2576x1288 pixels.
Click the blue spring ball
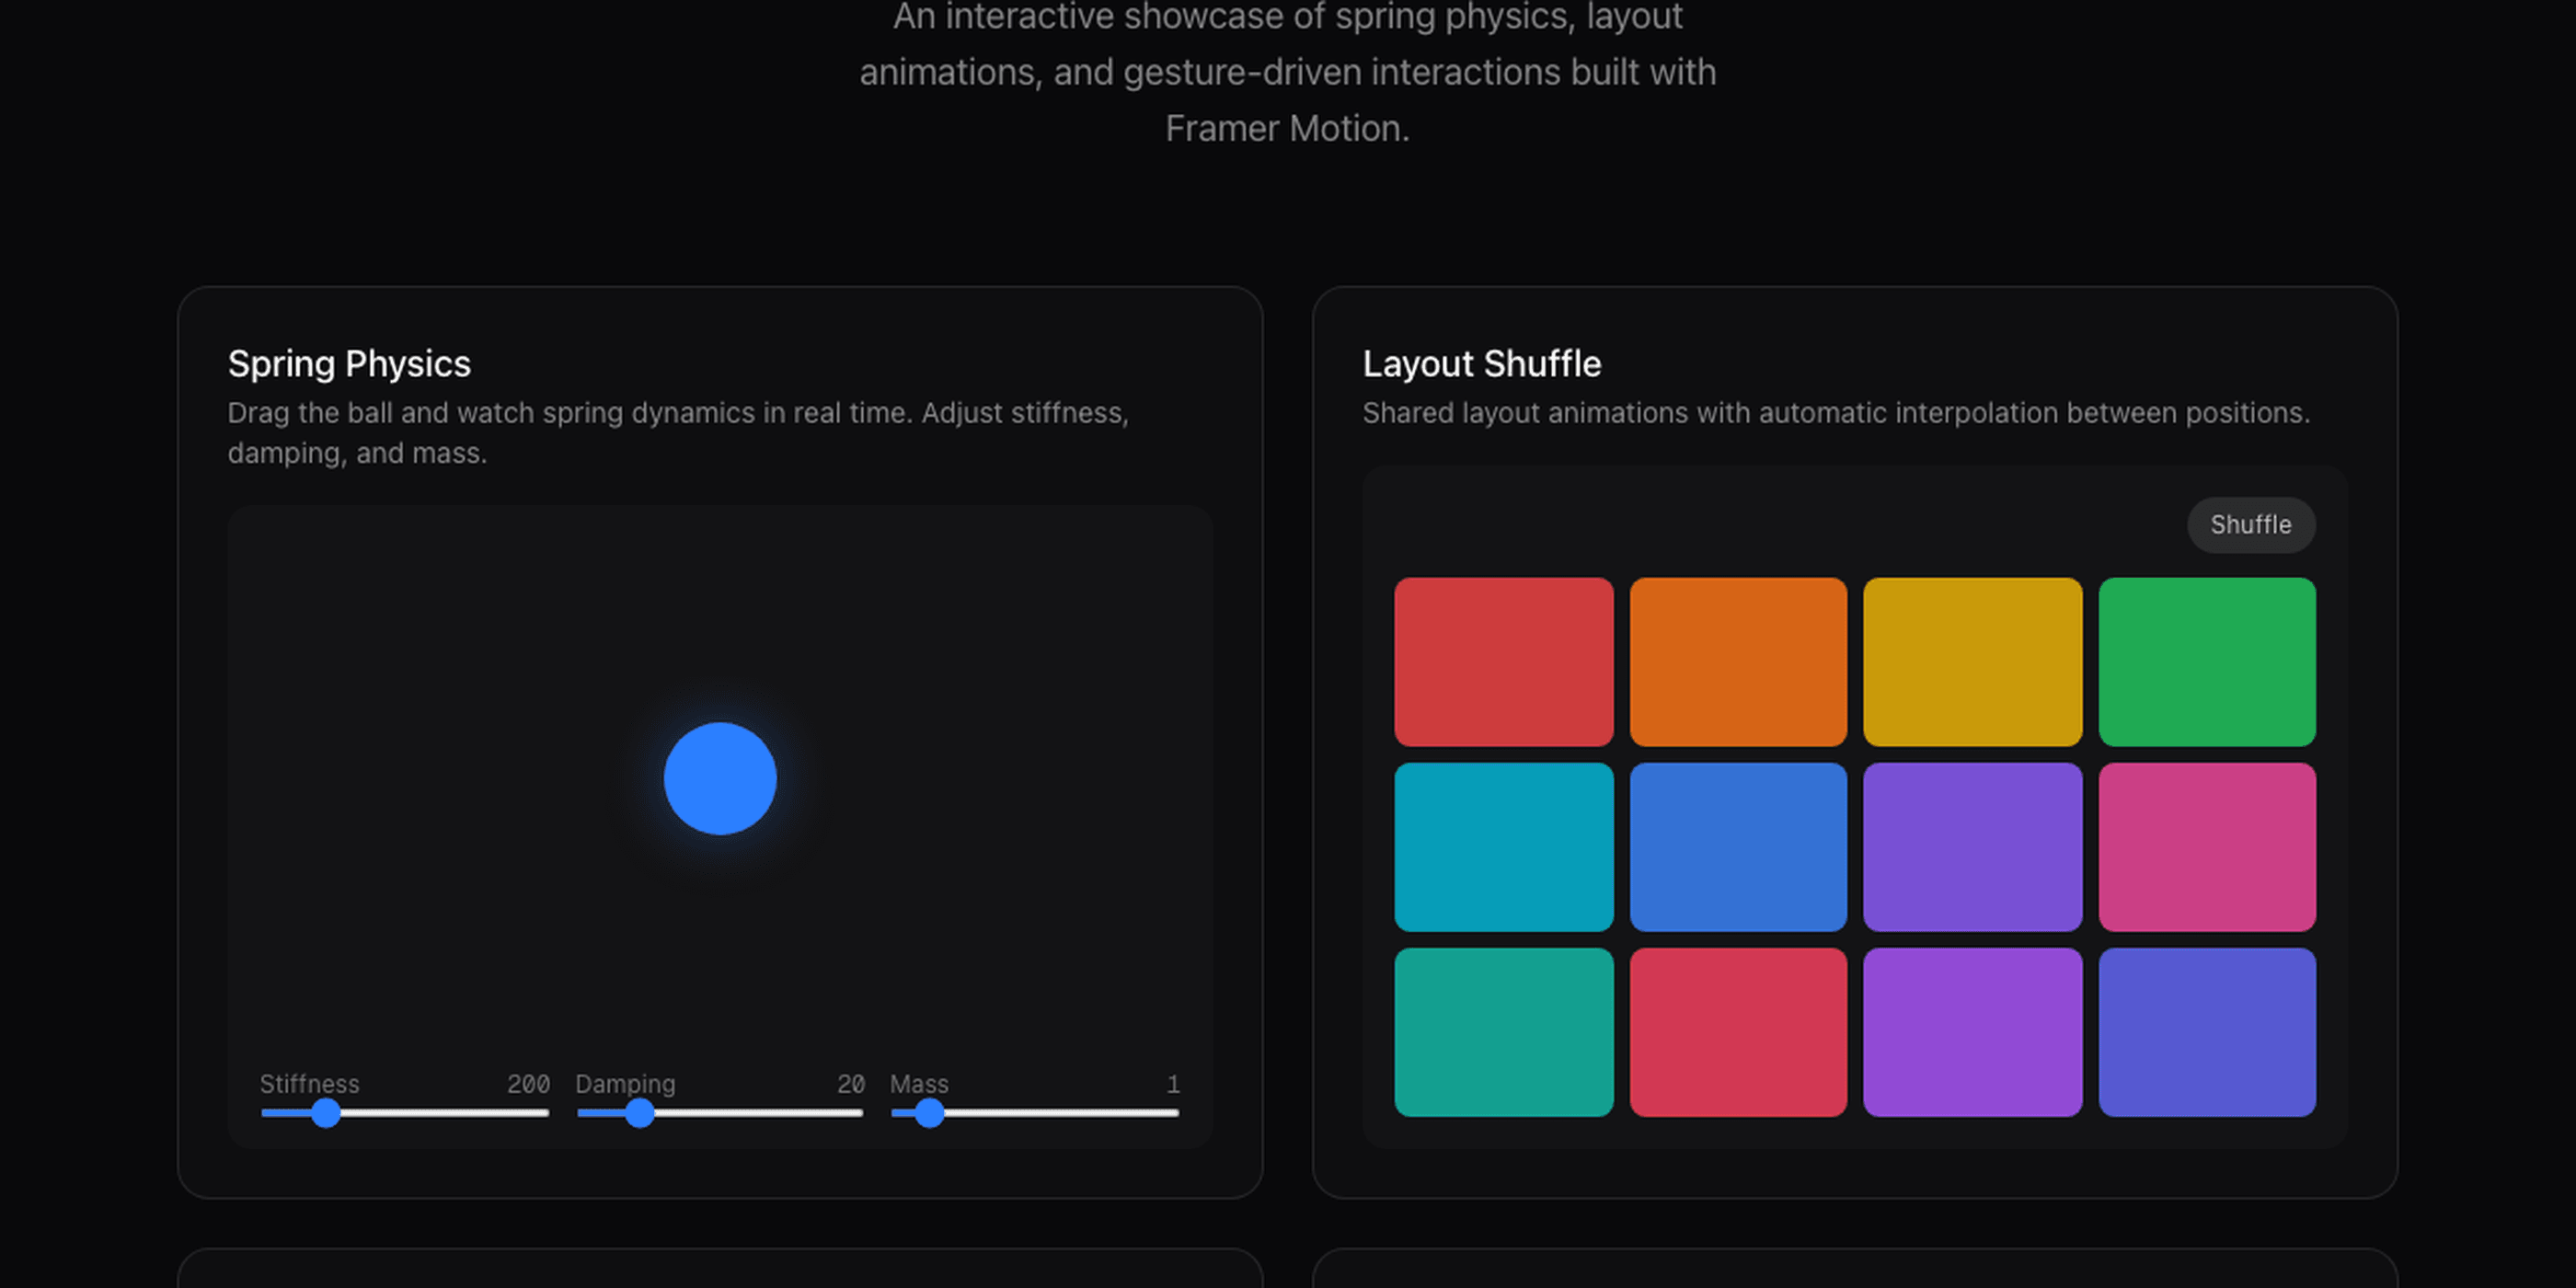tap(720, 778)
